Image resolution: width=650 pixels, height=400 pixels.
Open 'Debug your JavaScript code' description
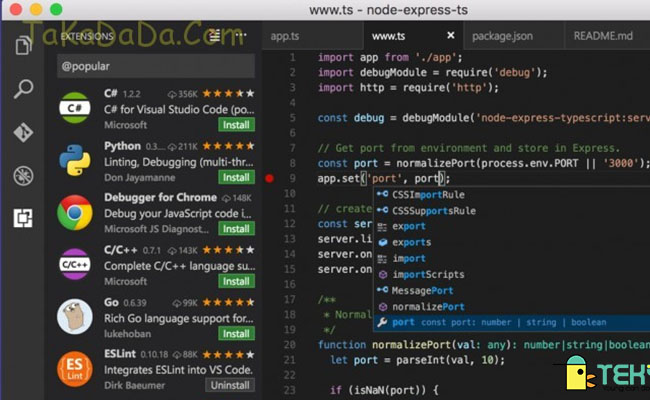coord(178,213)
